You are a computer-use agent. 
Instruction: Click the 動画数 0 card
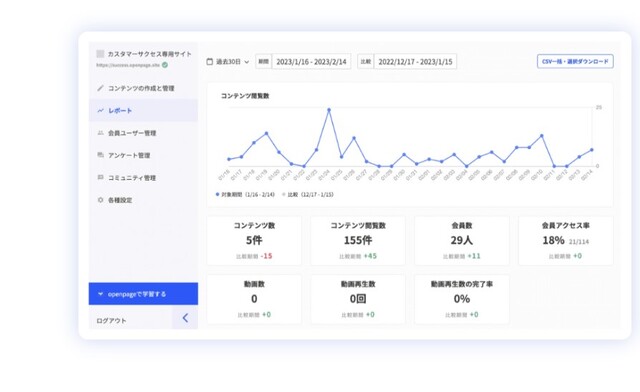254,299
